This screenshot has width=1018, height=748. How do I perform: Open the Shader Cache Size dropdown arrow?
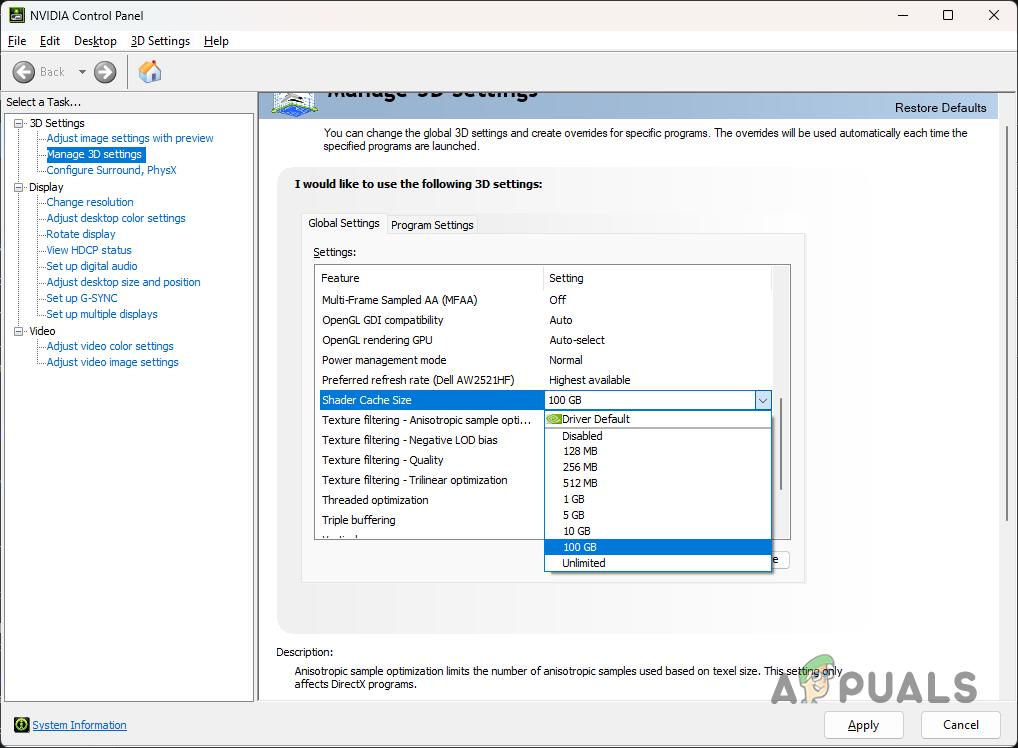click(763, 399)
